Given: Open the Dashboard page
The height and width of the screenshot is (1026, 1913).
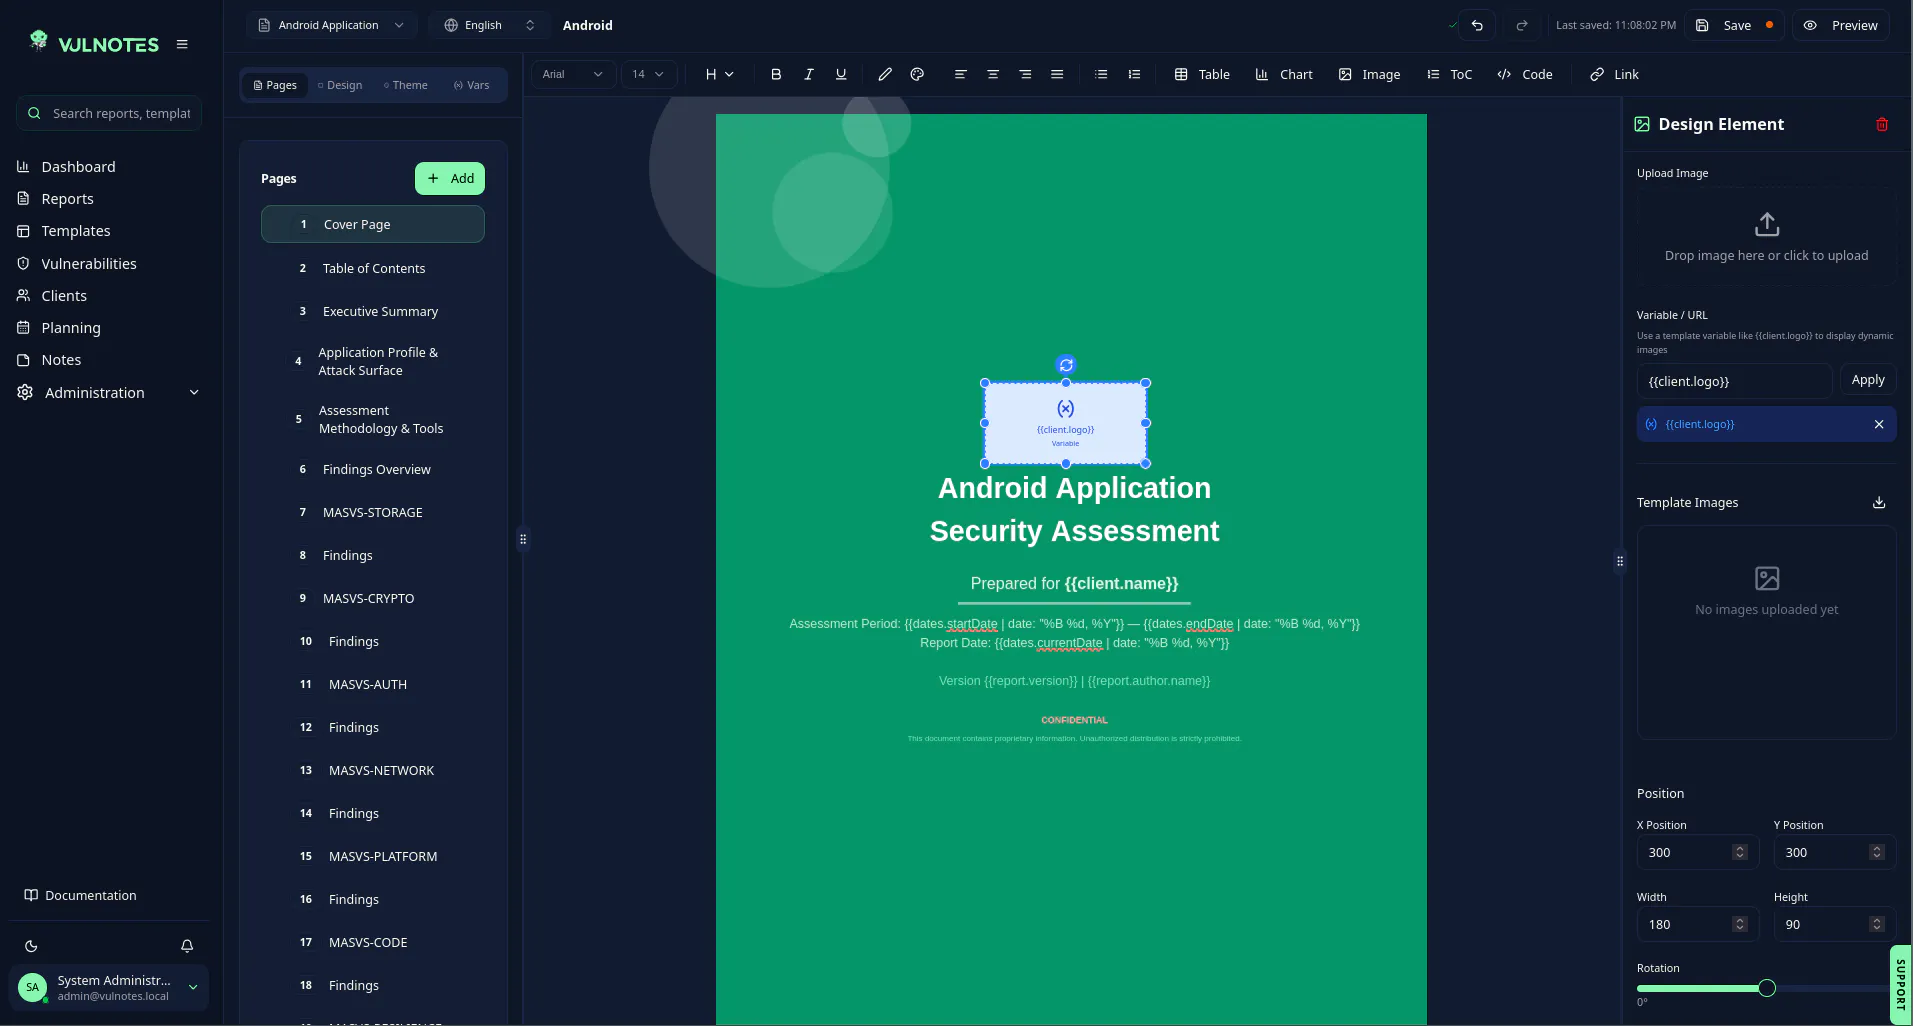Looking at the screenshot, I should pos(78,167).
